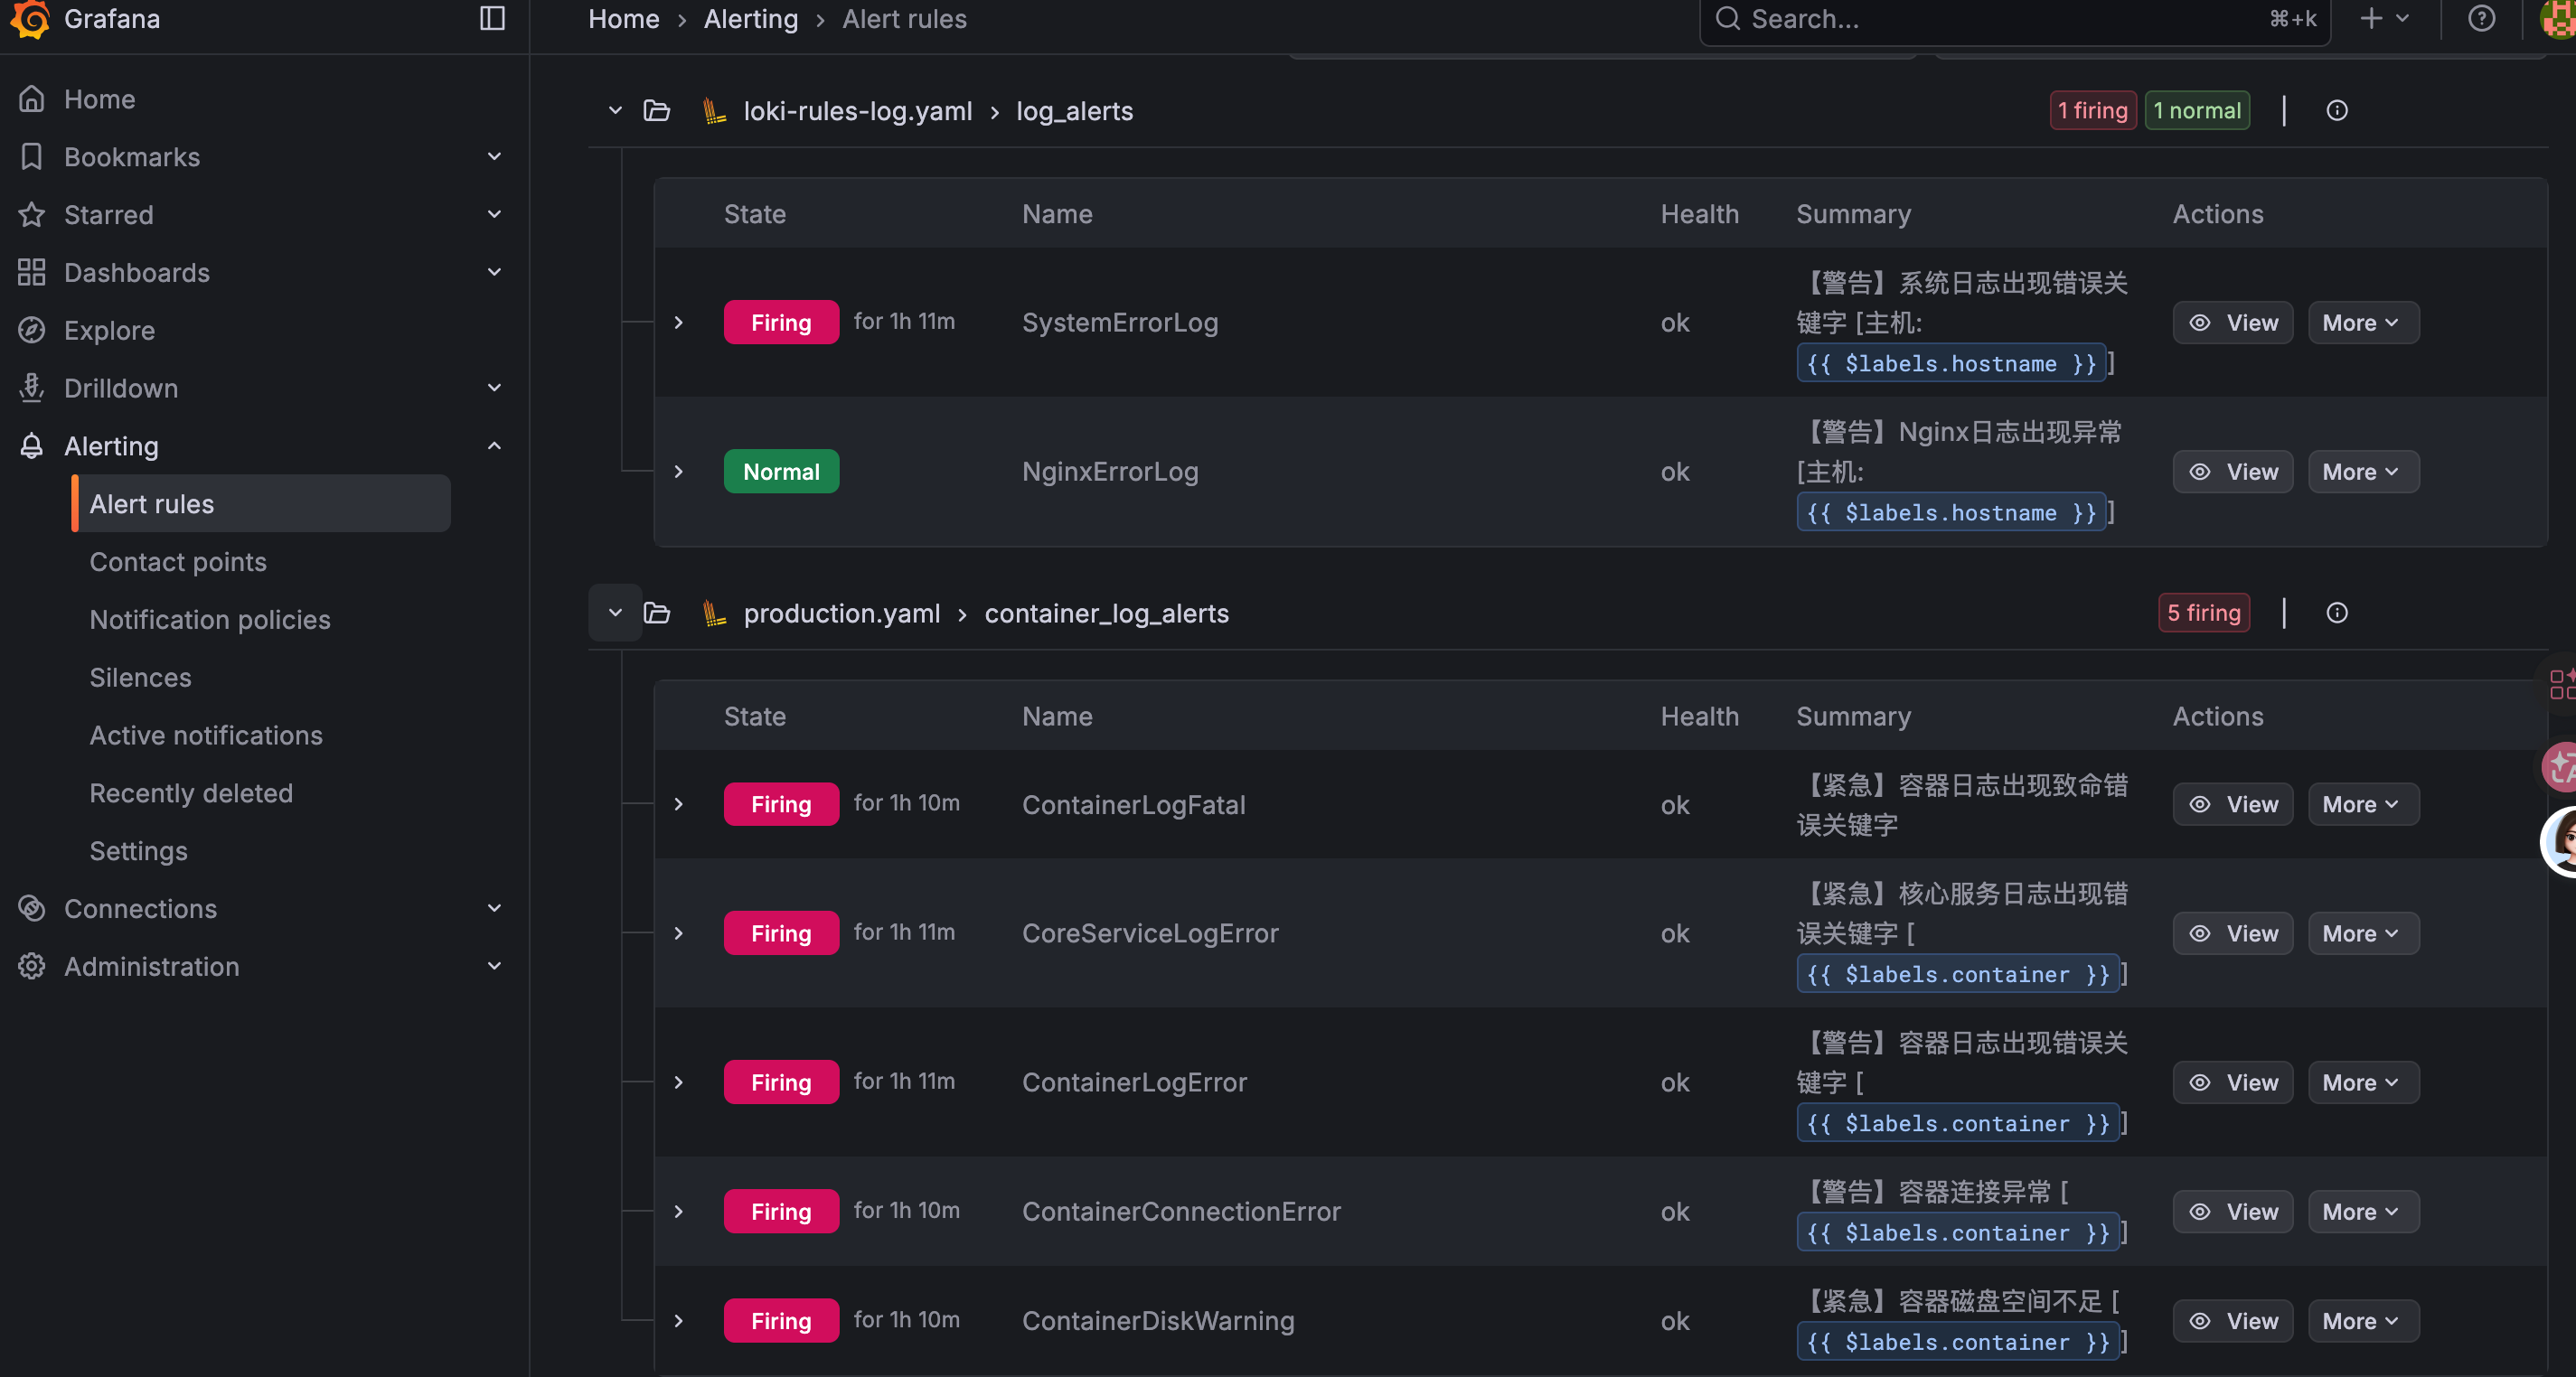Click the Explore compass icon in sidebar
The image size is (2576, 1377).
[32, 330]
